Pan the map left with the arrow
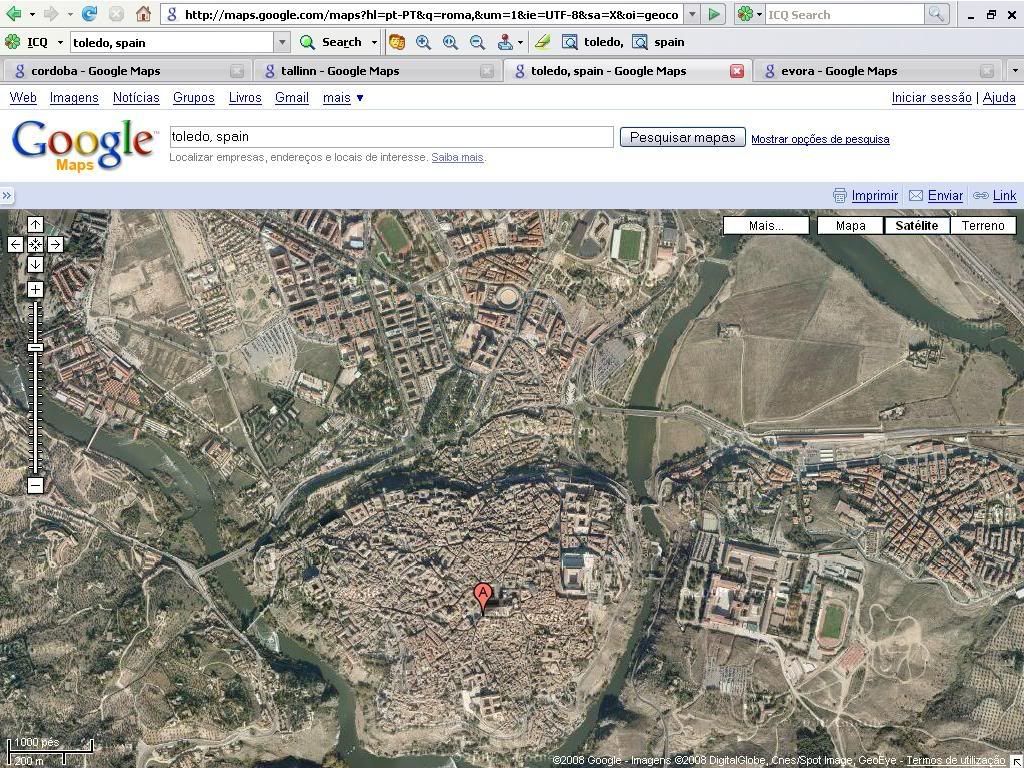1024x768 pixels. [x=16, y=244]
